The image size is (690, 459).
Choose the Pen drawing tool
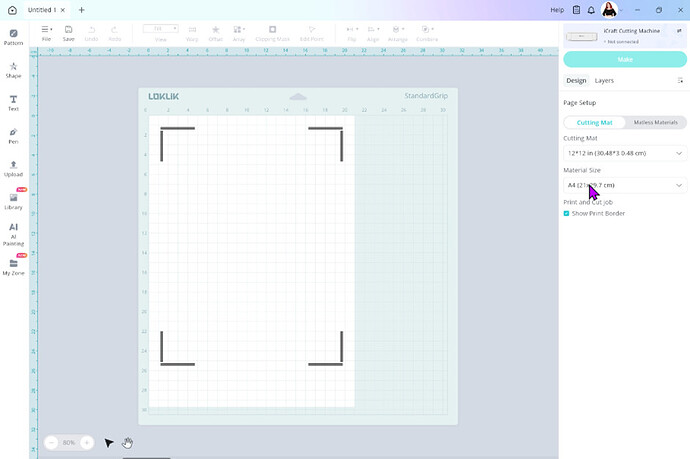tap(13, 135)
